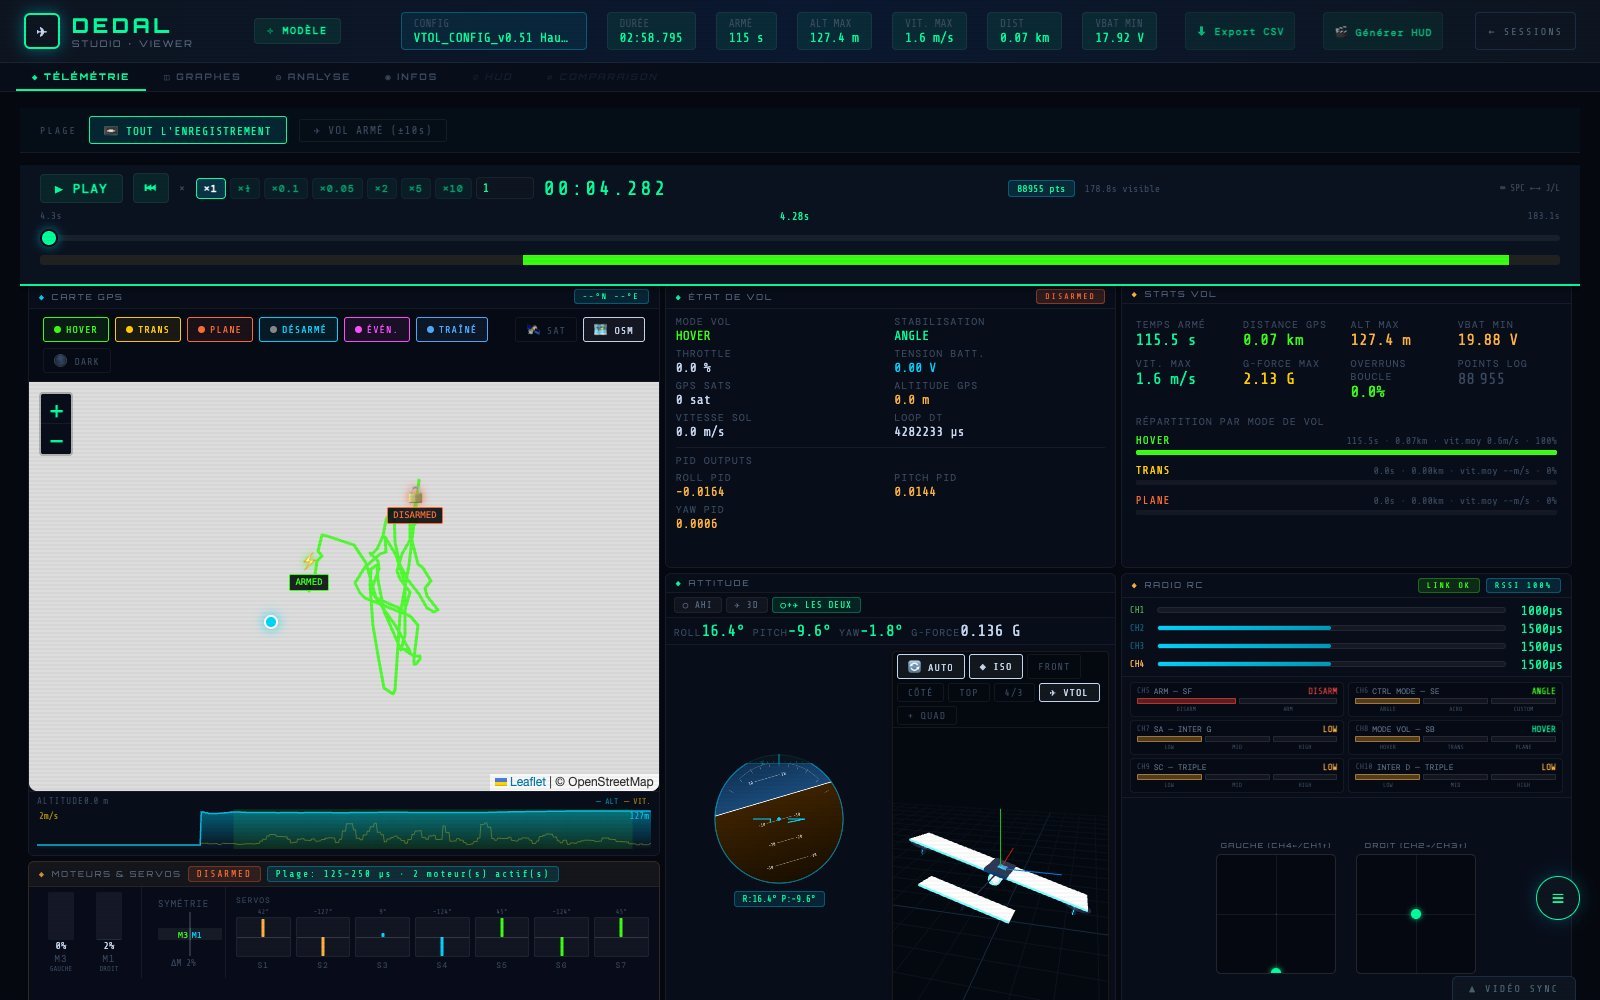Screen dimensions: 1600x1000
Task: Select the VTOL aircraft model view
Action: pyautogui.click(x=1069, y=692)
